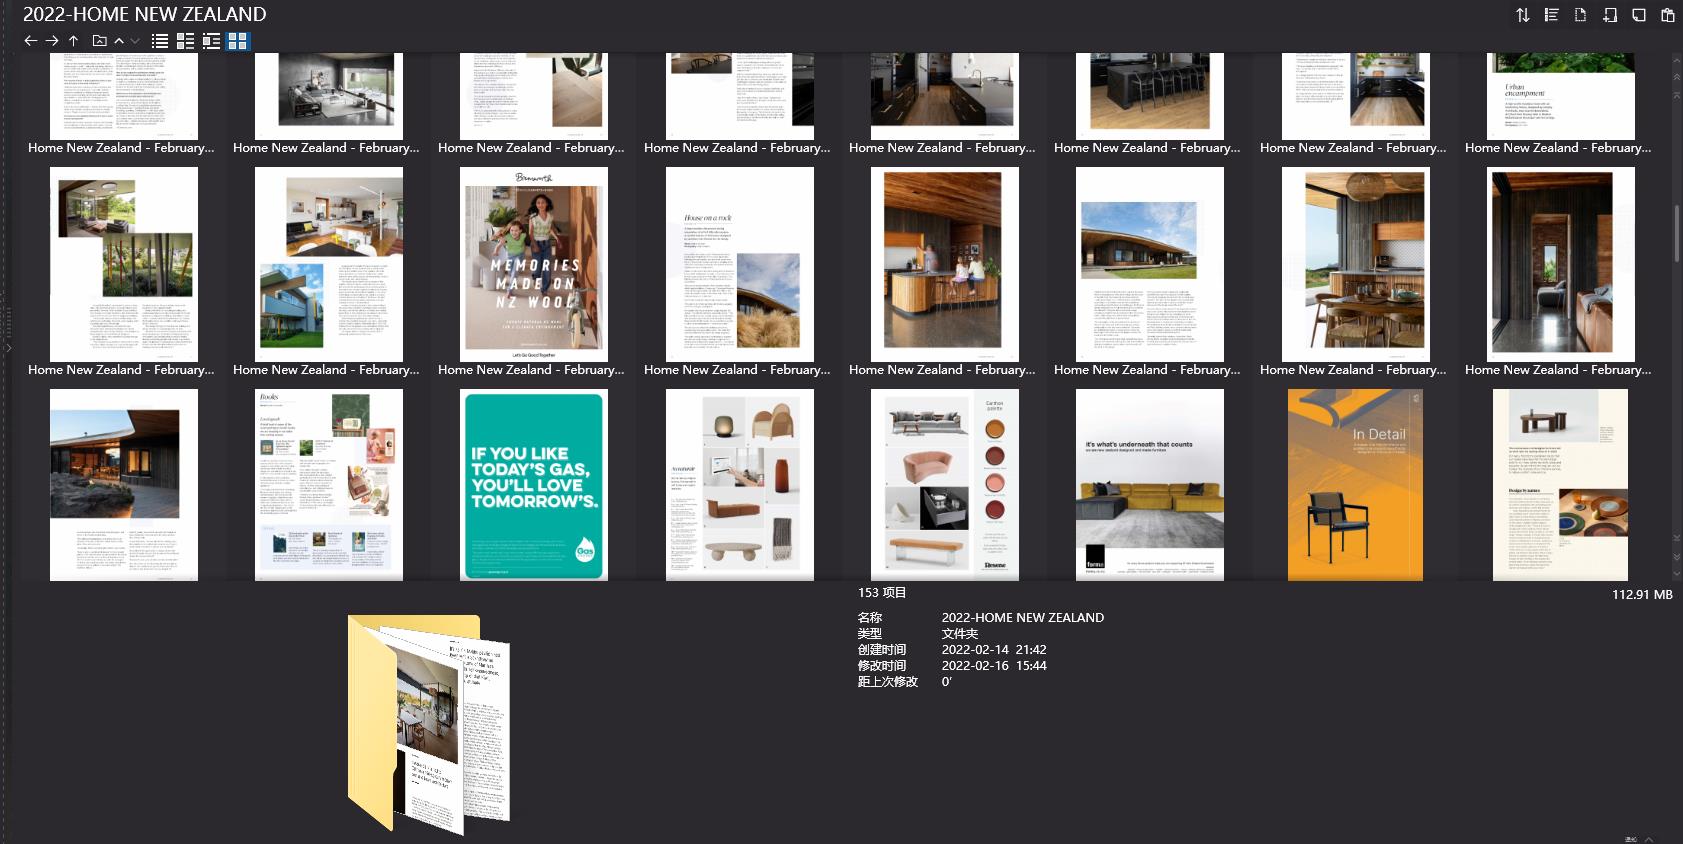Click the add new page icon
The image size is (1683, 844).
[x=1609, y=15]
